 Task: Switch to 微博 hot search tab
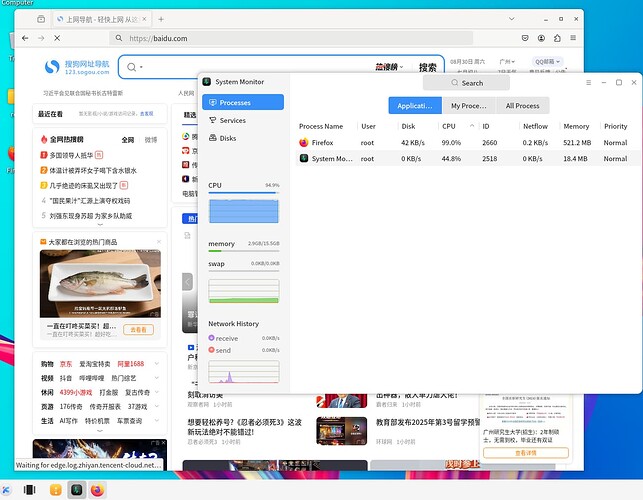[x=151, y=140]
